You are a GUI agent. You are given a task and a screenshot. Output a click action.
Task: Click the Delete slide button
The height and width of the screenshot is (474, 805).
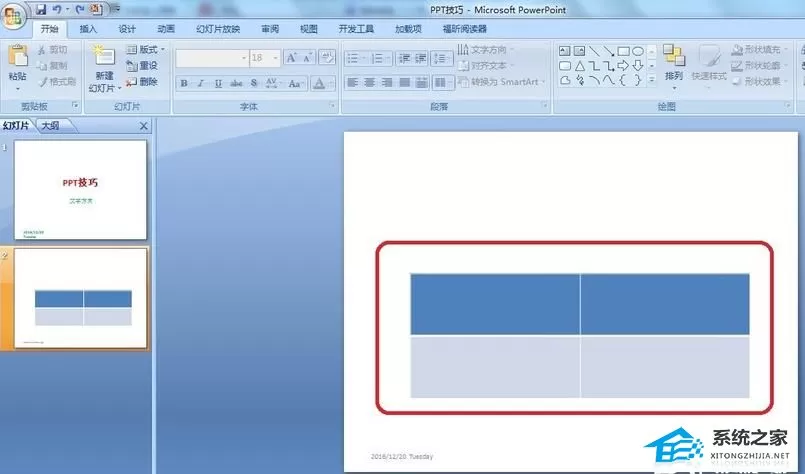pos(142,82)
